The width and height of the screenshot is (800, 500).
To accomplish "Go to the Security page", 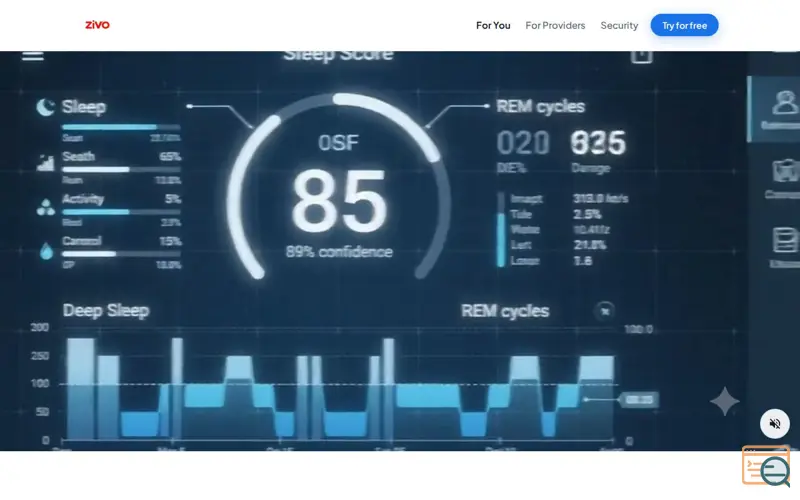I will click(x=619, y=26).
